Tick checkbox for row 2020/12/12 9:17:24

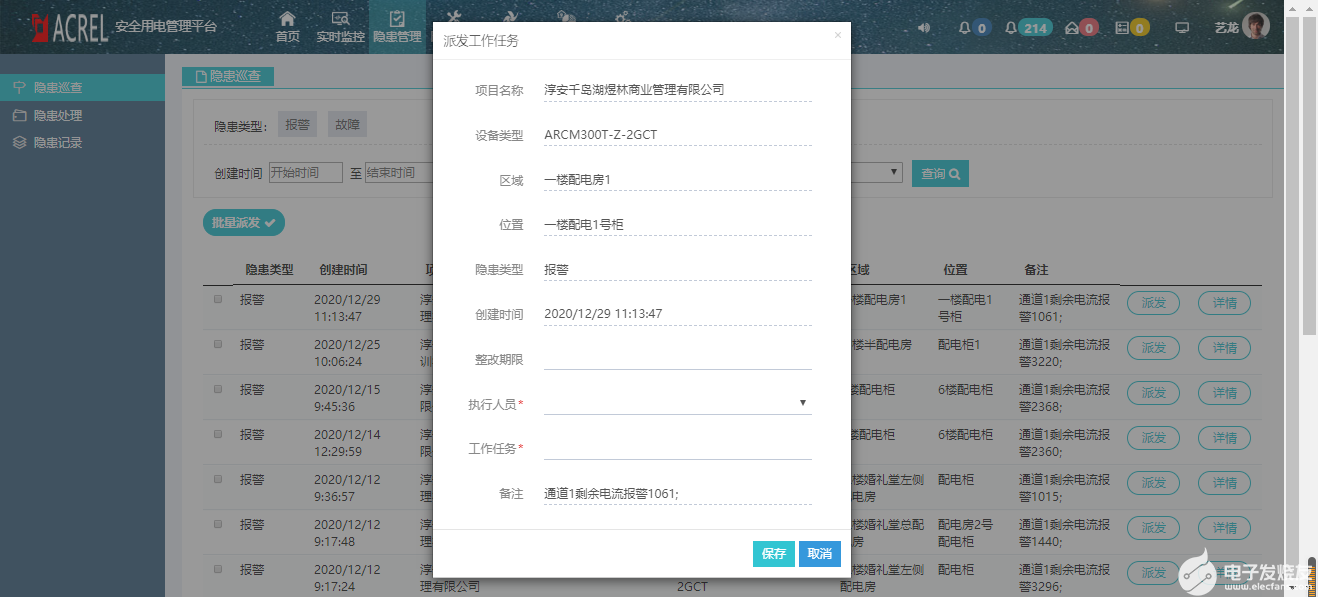click(x=218, y=569)
